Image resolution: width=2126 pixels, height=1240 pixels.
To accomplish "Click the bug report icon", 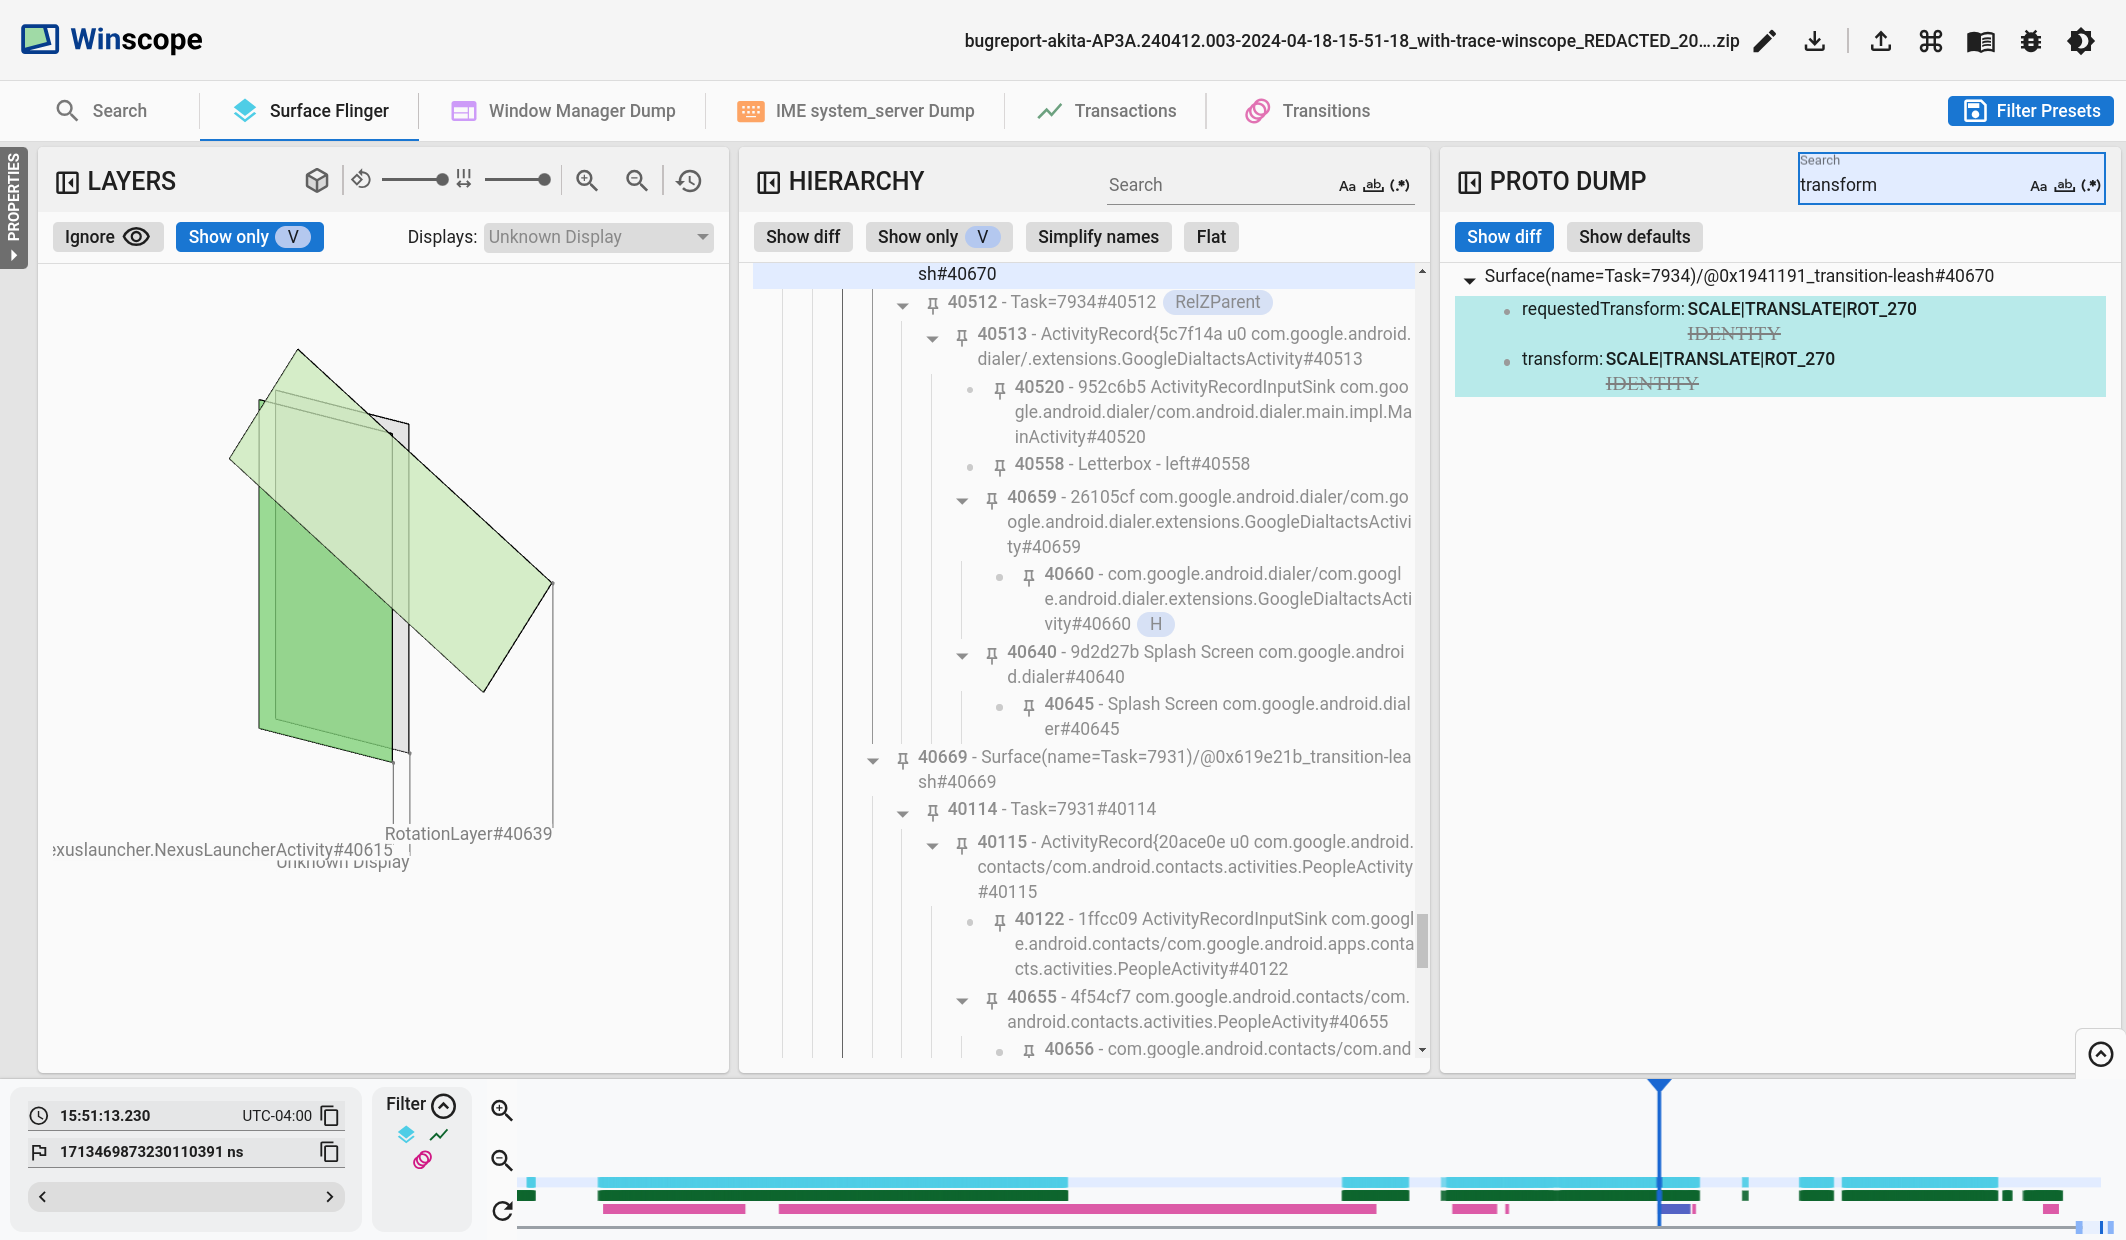I will click(x=2031, y=41).
